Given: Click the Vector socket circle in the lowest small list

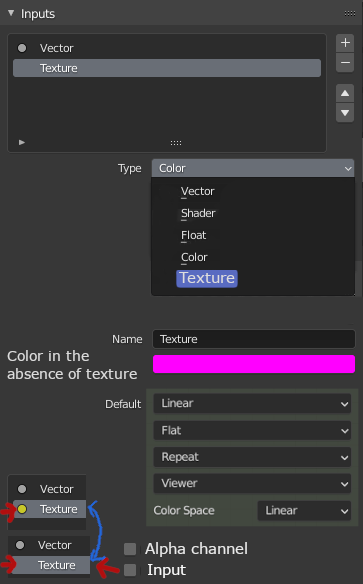Looking at the screenshot, I should 20,545.
